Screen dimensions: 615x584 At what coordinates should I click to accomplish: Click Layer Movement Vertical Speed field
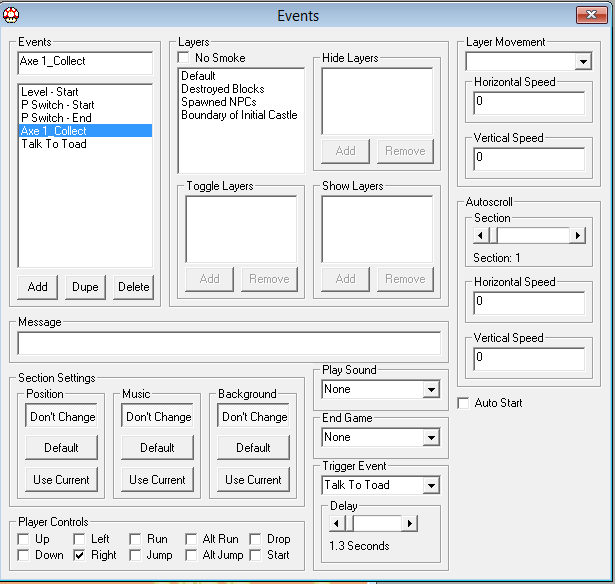click(x=529, y=159)
